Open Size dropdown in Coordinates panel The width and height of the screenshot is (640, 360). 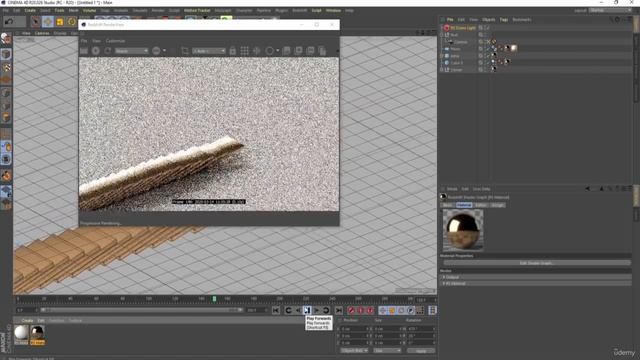pos(388,351)
